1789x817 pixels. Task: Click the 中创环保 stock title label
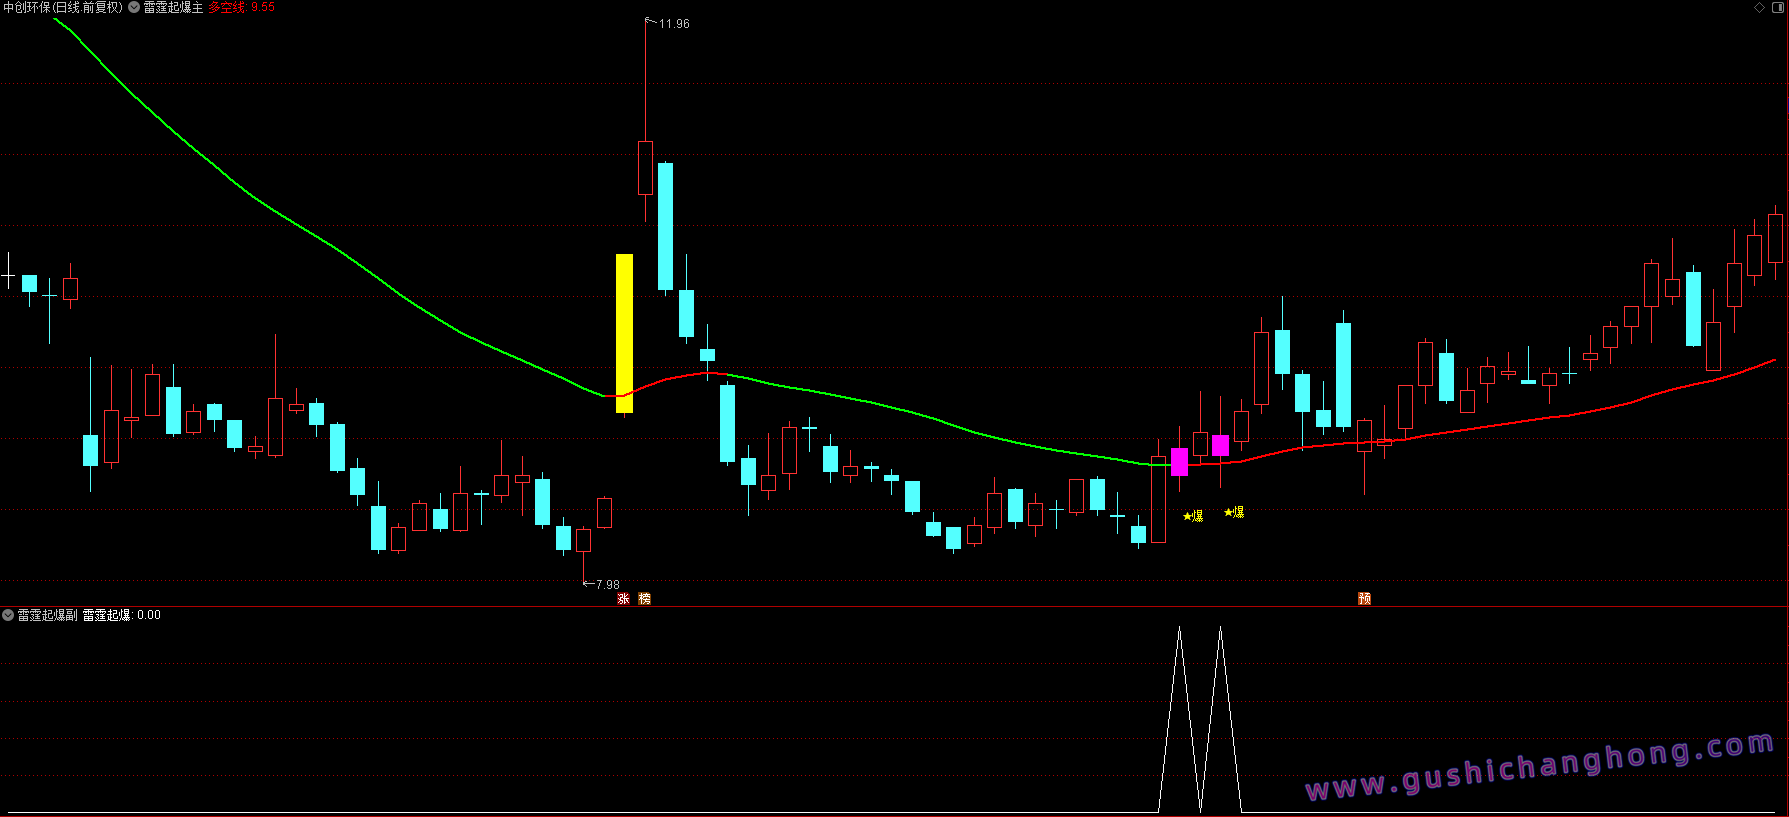point(62,7)
